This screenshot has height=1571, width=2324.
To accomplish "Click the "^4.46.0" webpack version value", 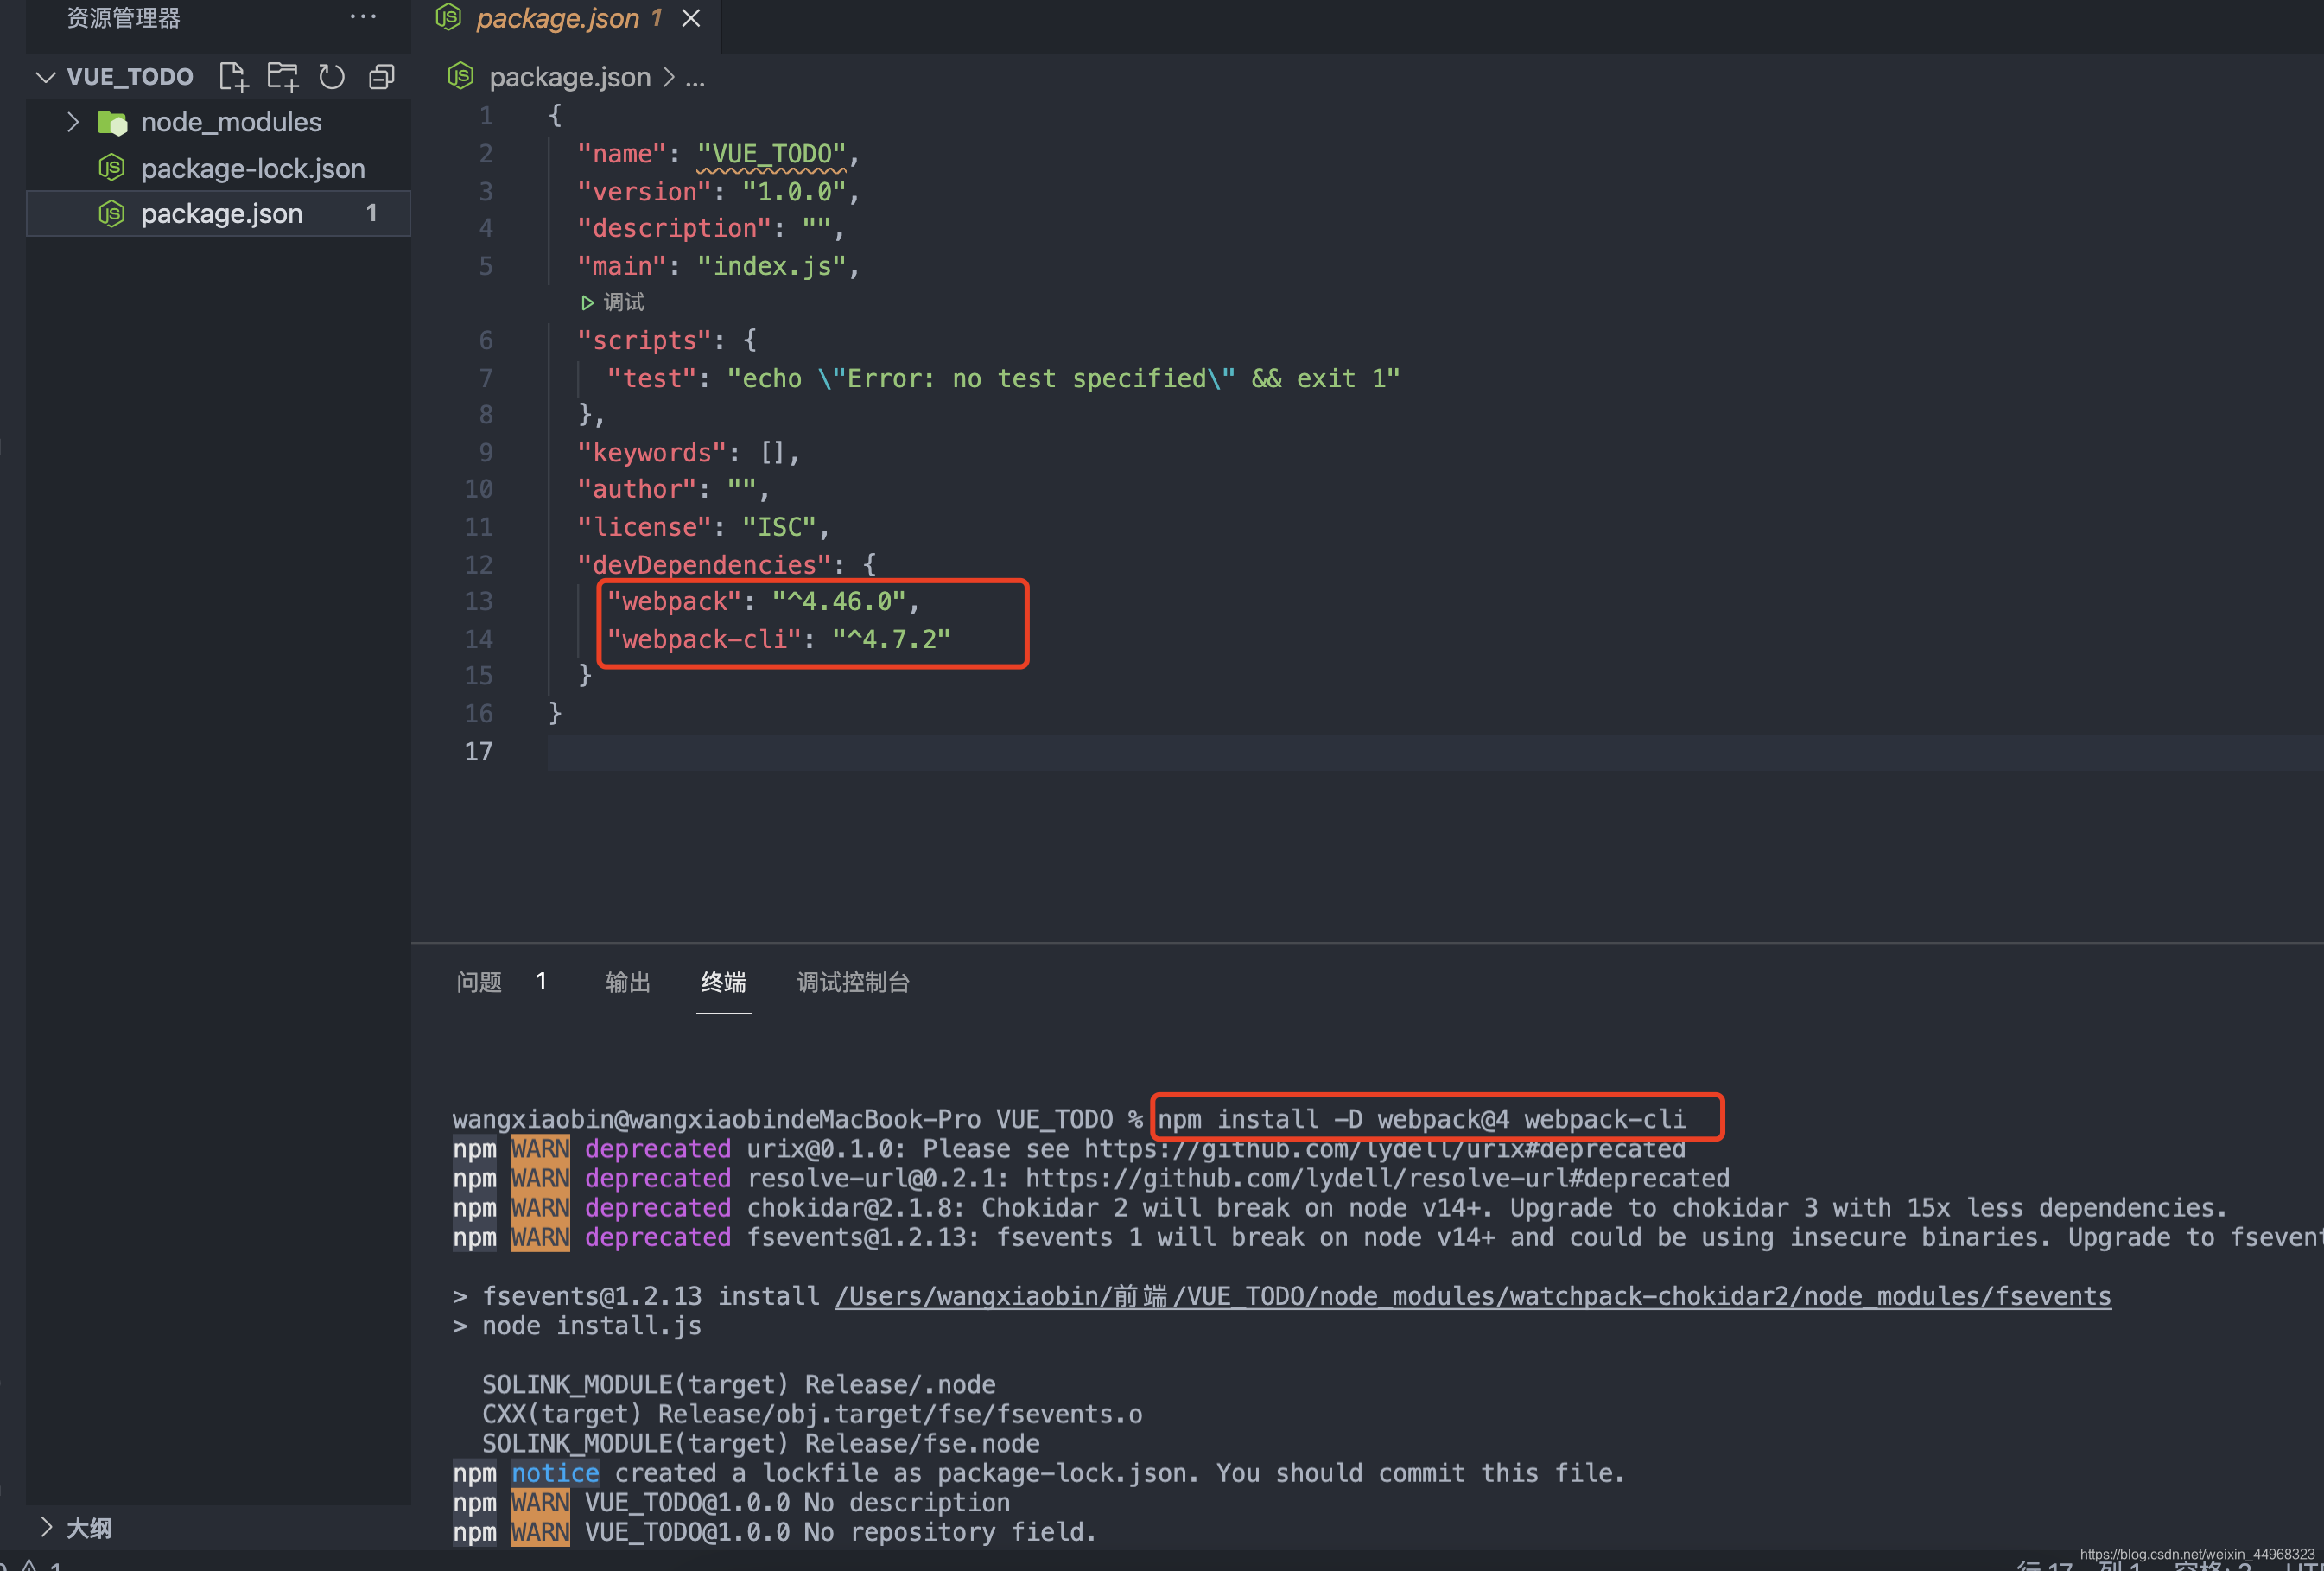I will click(838, 602).
